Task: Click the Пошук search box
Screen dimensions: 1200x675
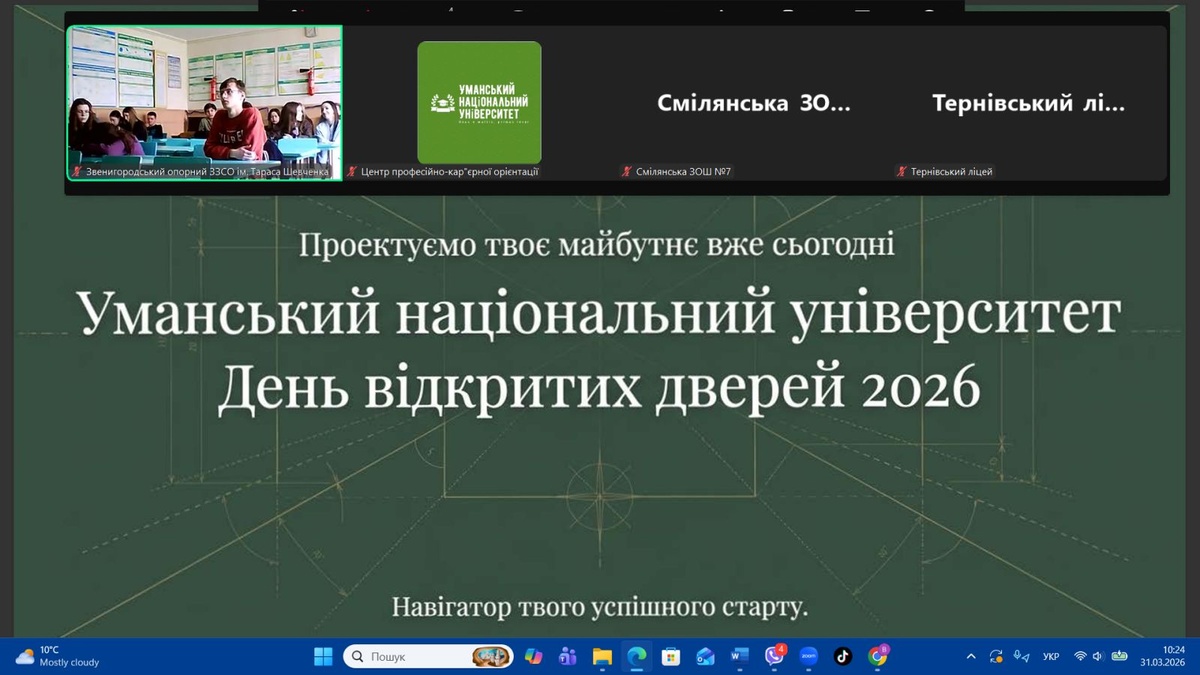Action: click(410, 656)
